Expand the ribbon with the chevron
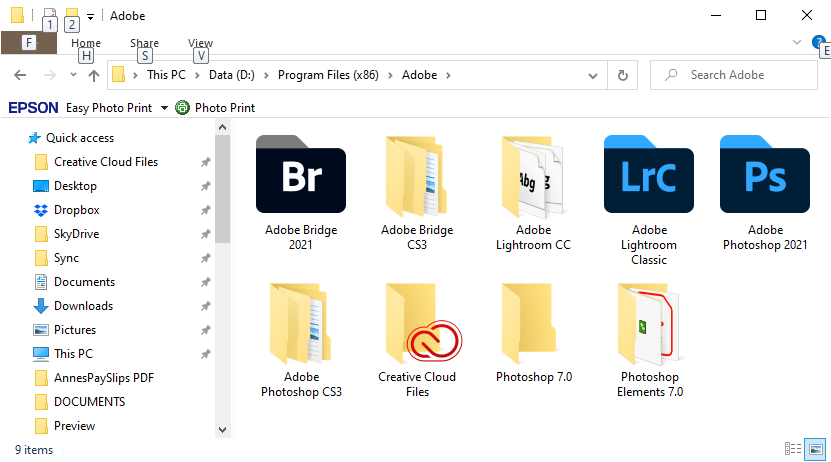831x462 pixels. (x=797, y=42)
